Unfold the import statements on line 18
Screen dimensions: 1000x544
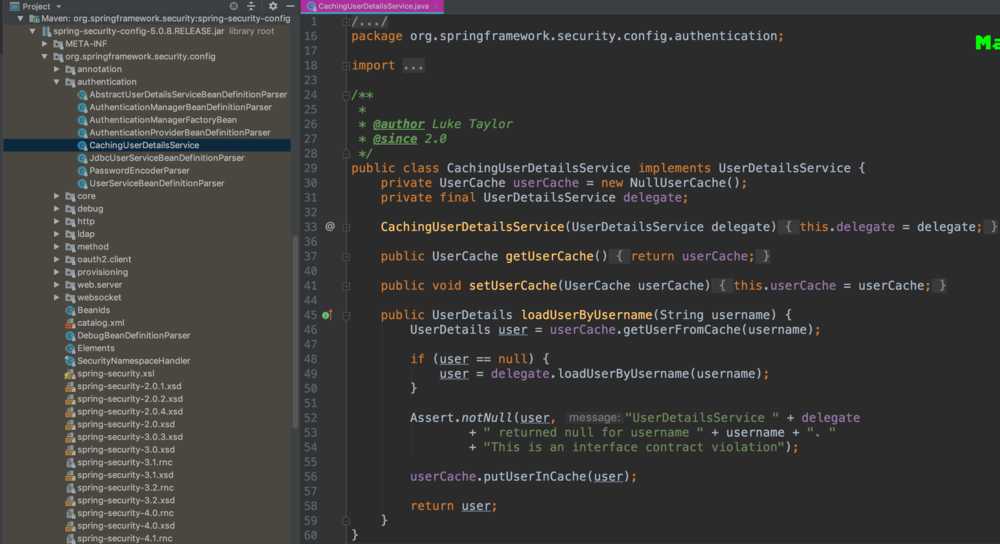point(345,66)
